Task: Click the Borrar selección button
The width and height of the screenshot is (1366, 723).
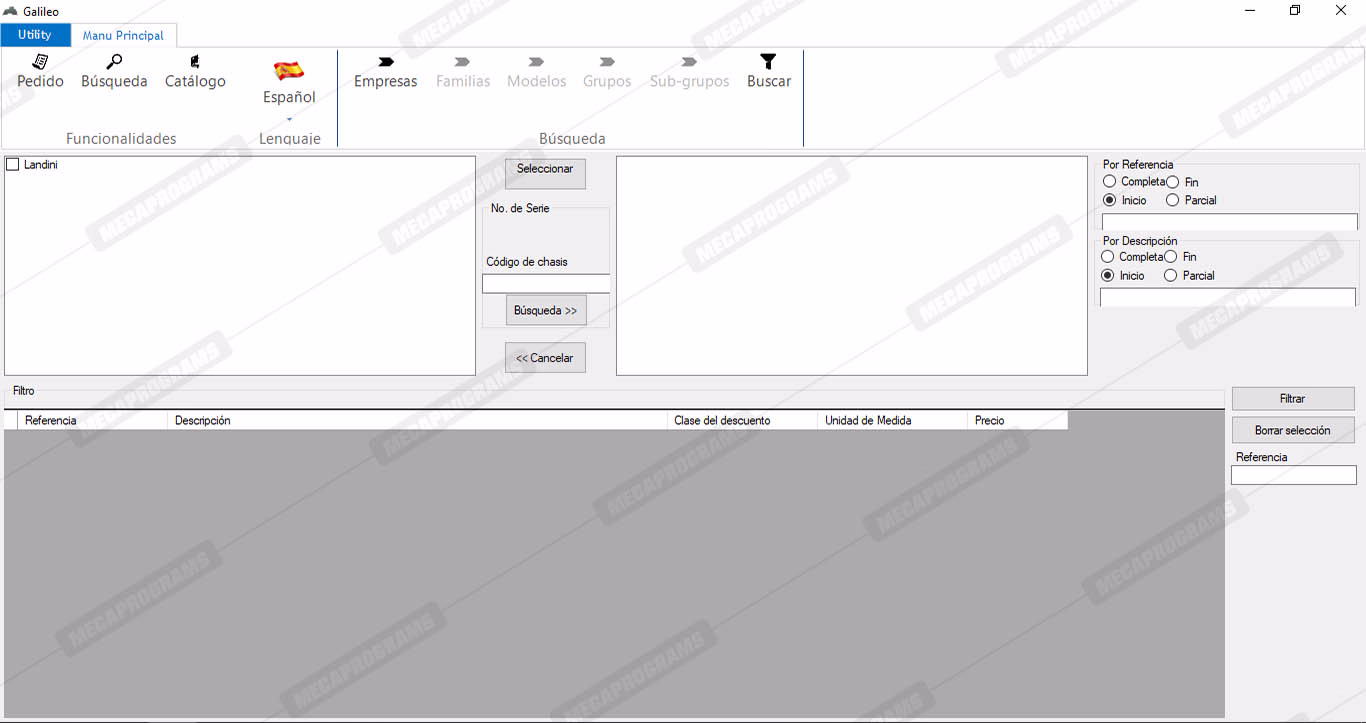Action: [x=1292, y=431]
